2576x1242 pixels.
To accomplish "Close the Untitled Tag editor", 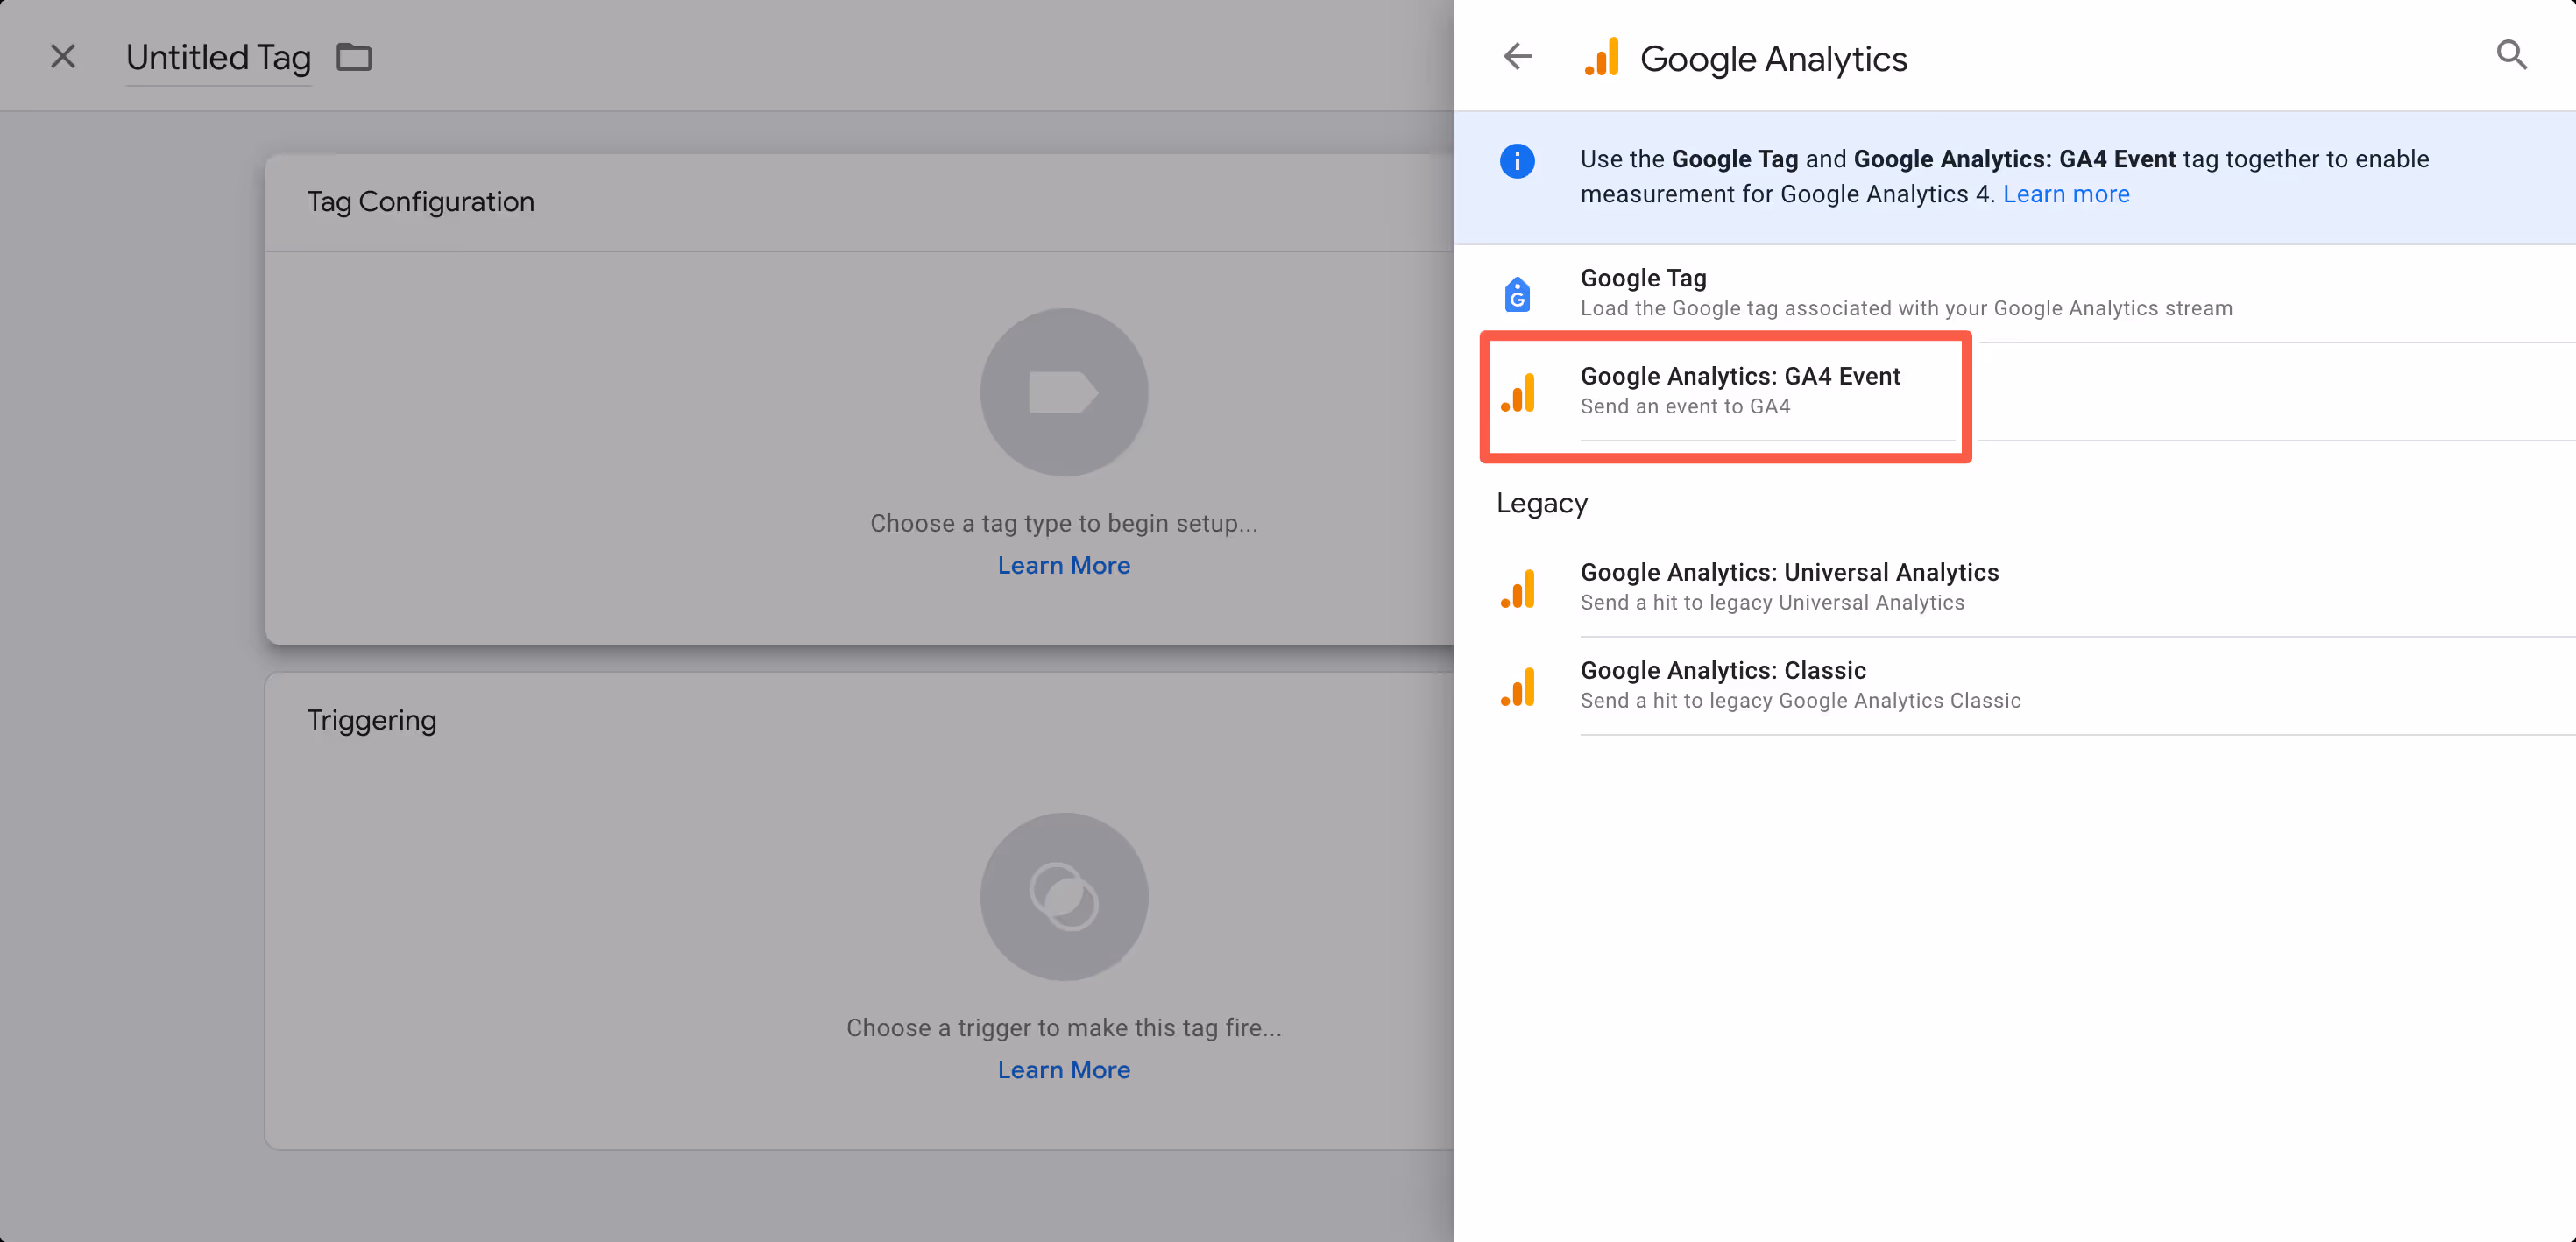I will tap(63, 56).
